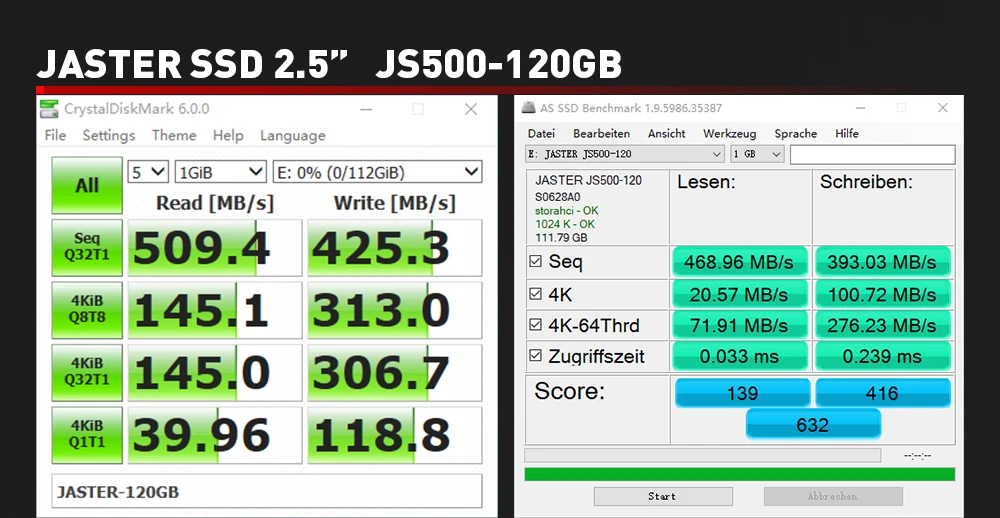
Task: Click the Seq read value 509.4
Action: [215, 248]
